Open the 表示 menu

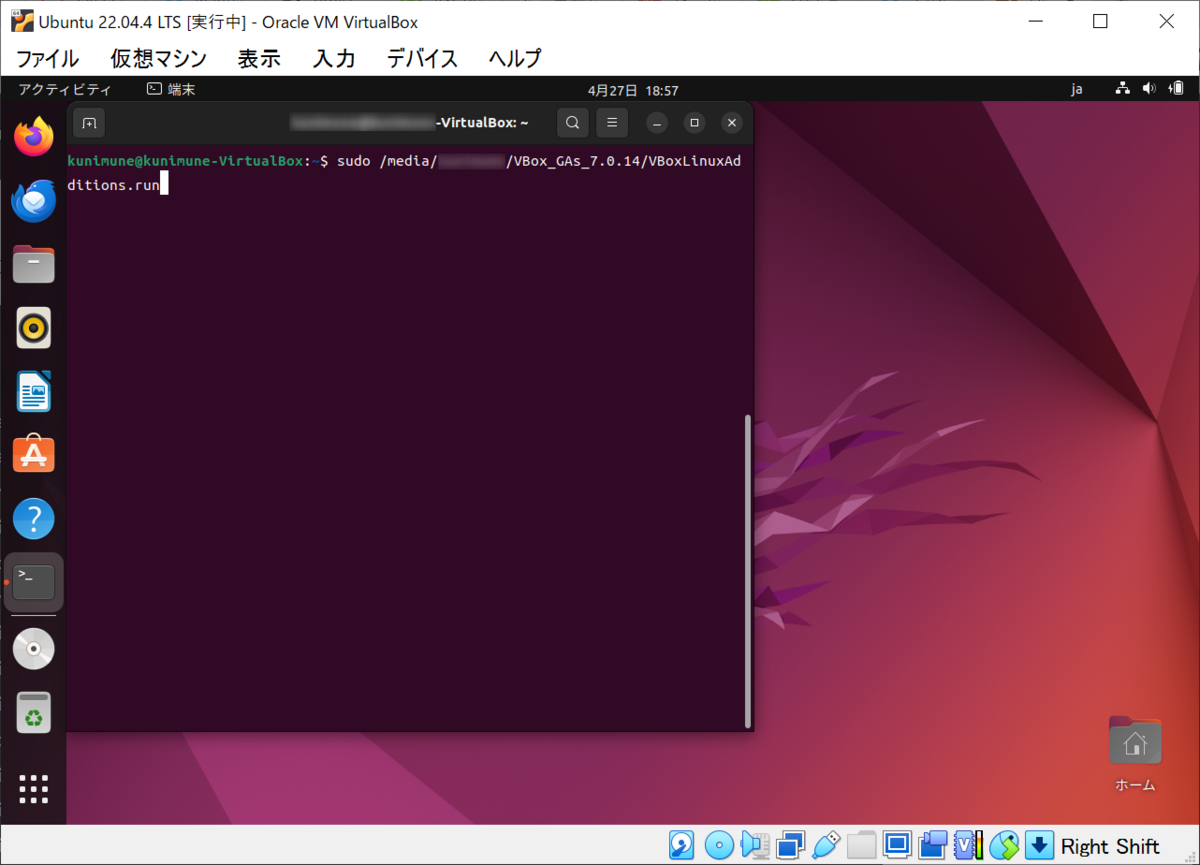click(259, 58)
